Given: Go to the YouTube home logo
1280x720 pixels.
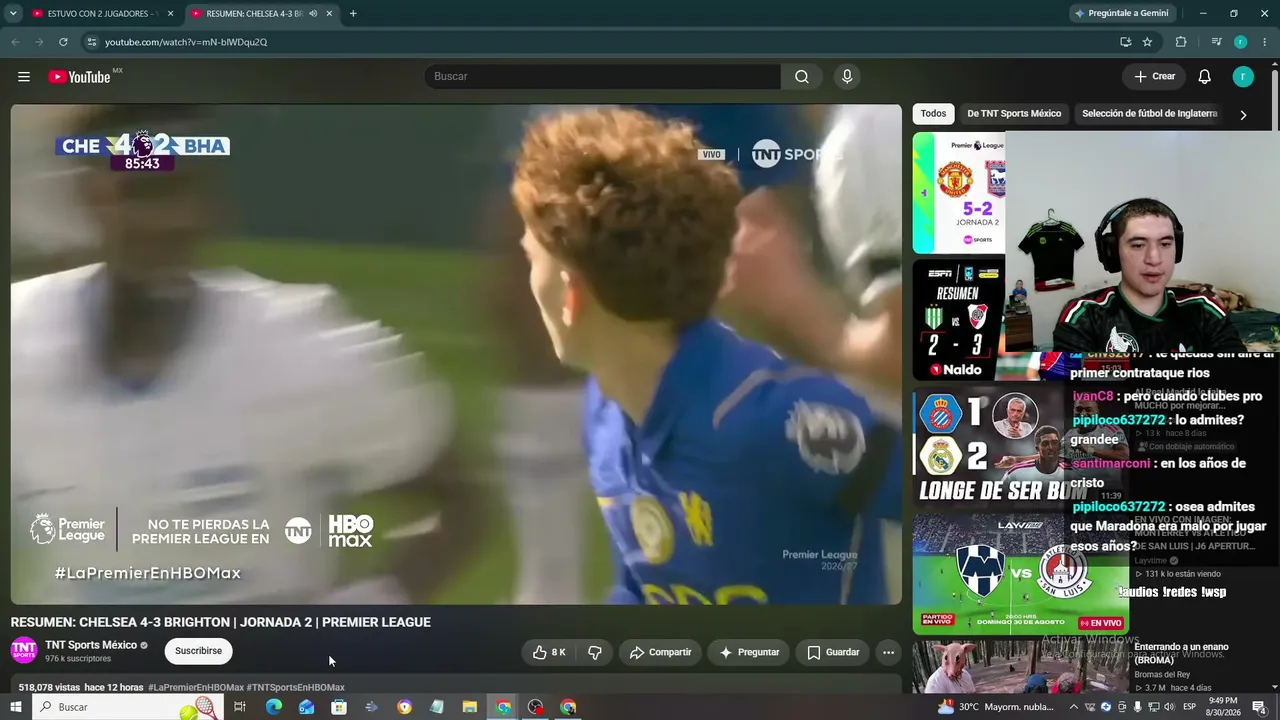Looking at the screenshot, I should (80, 77).
